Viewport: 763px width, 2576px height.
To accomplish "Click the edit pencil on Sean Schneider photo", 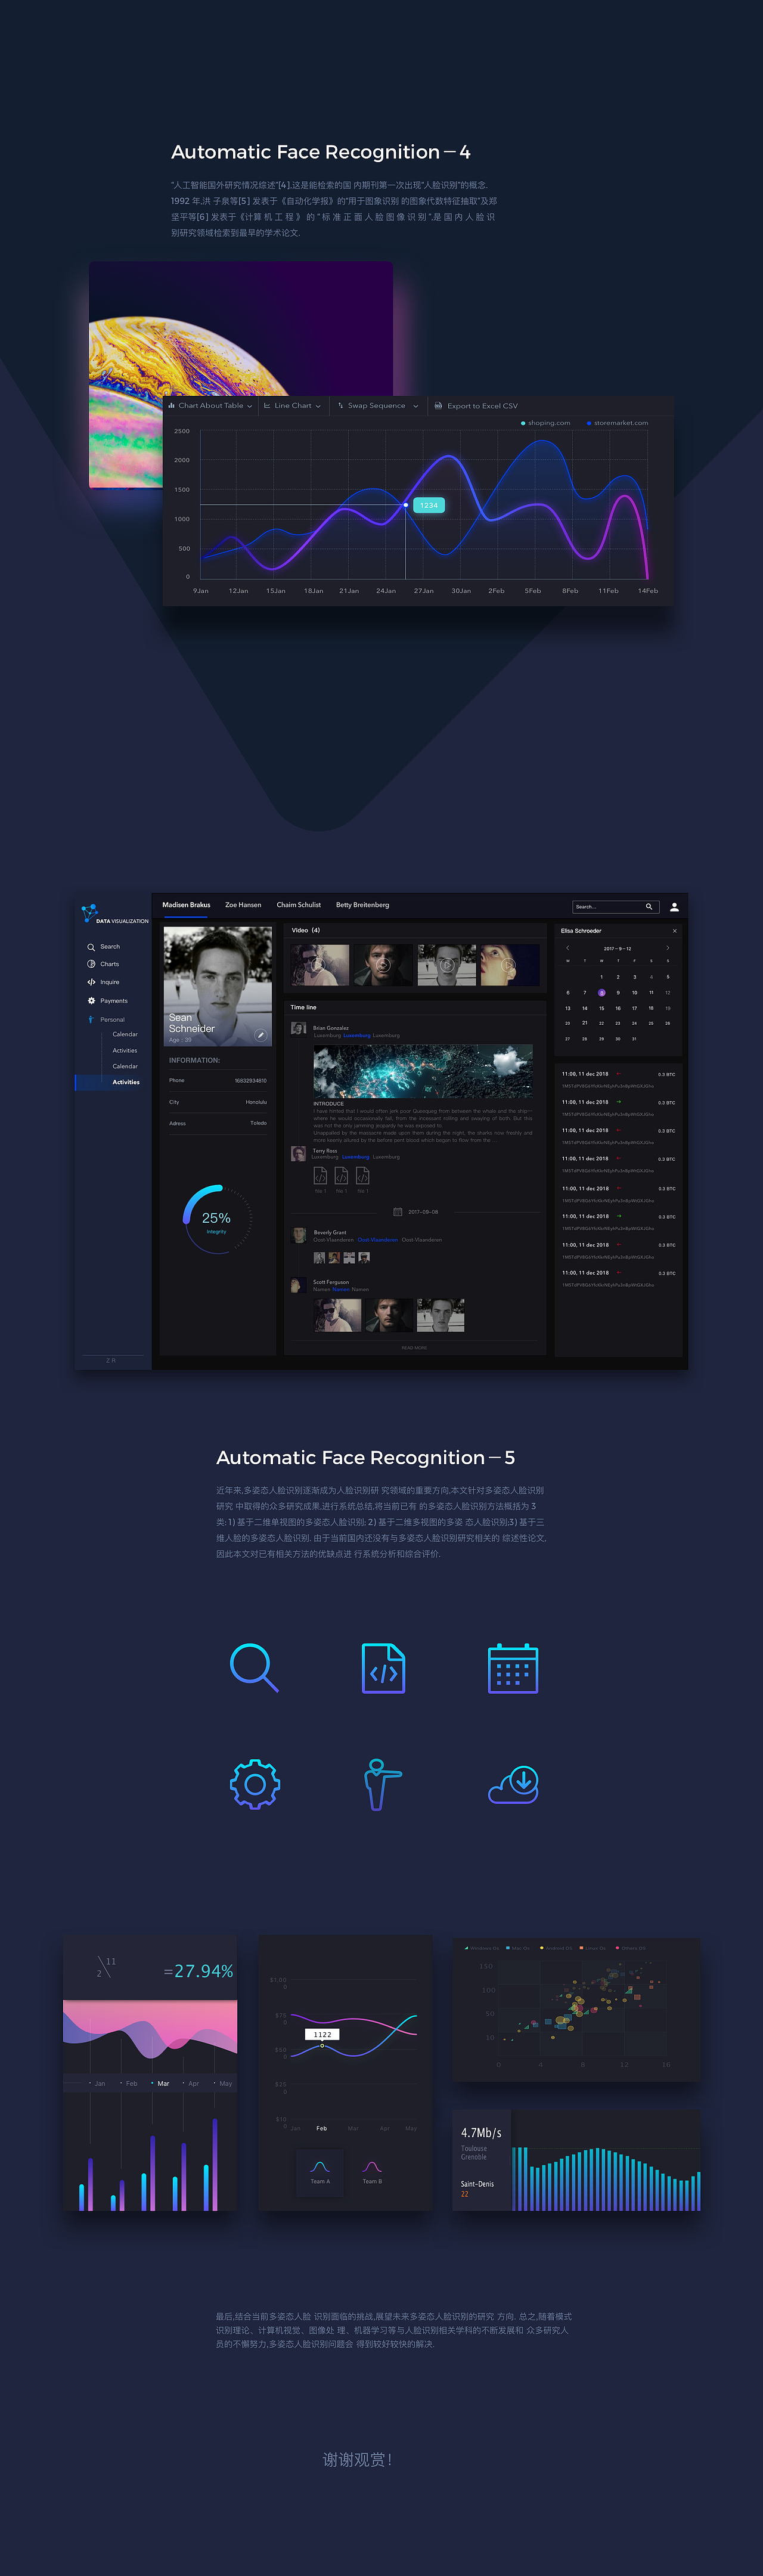I will pyautogui.click(x=260, y=1035).
